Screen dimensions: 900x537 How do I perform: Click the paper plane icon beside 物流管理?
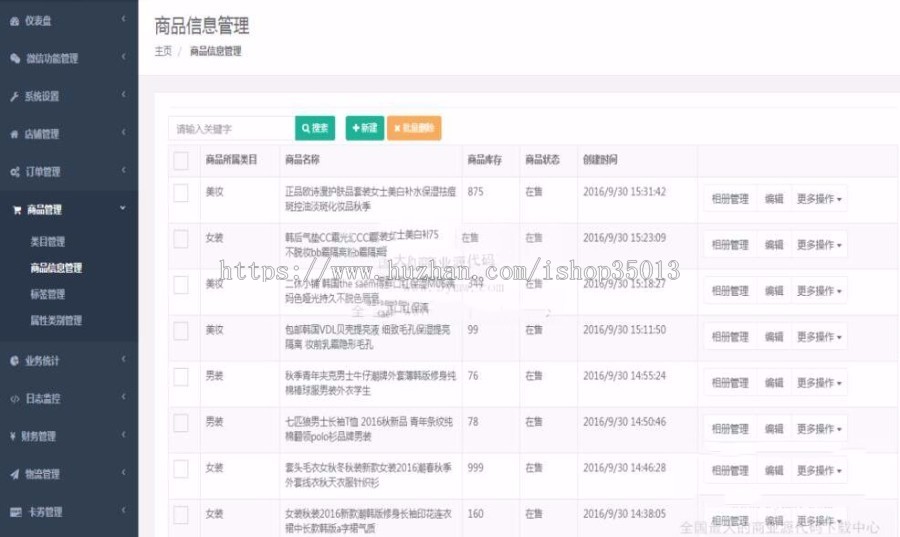tap(15, 474)
